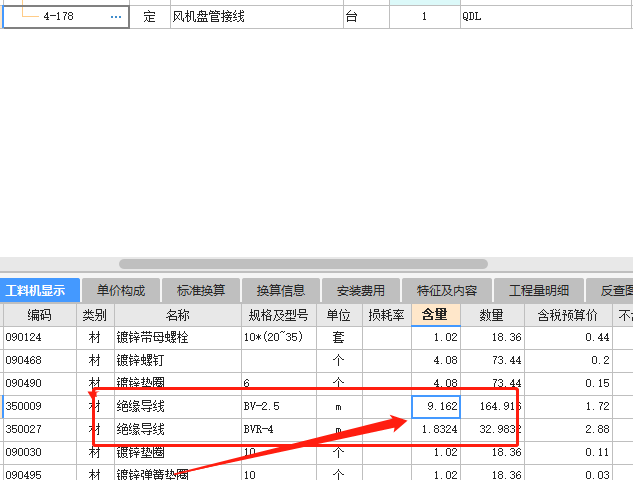633x480 pixels.
Task: Click the 单位 column header
Action: tap(339, 315)
